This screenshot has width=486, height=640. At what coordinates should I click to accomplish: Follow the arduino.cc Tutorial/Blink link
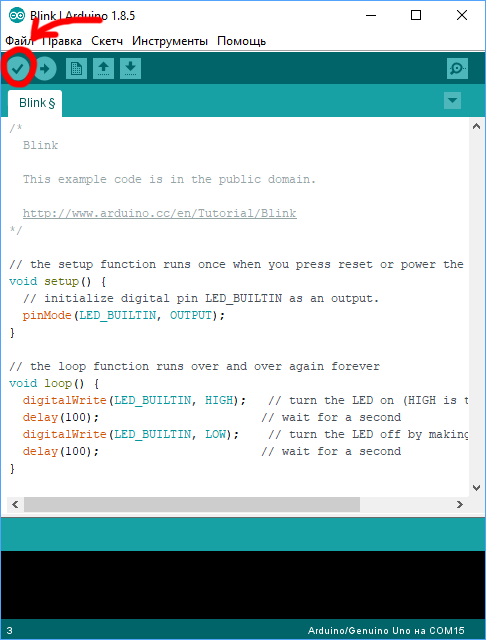160,213
